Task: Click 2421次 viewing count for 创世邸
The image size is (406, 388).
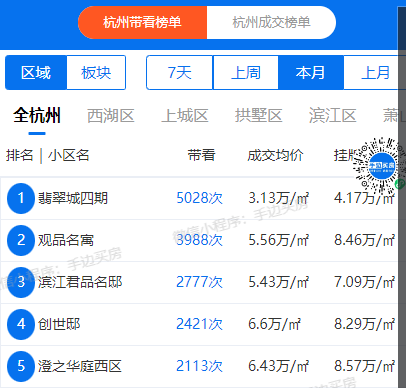Action: coord(199,324)
